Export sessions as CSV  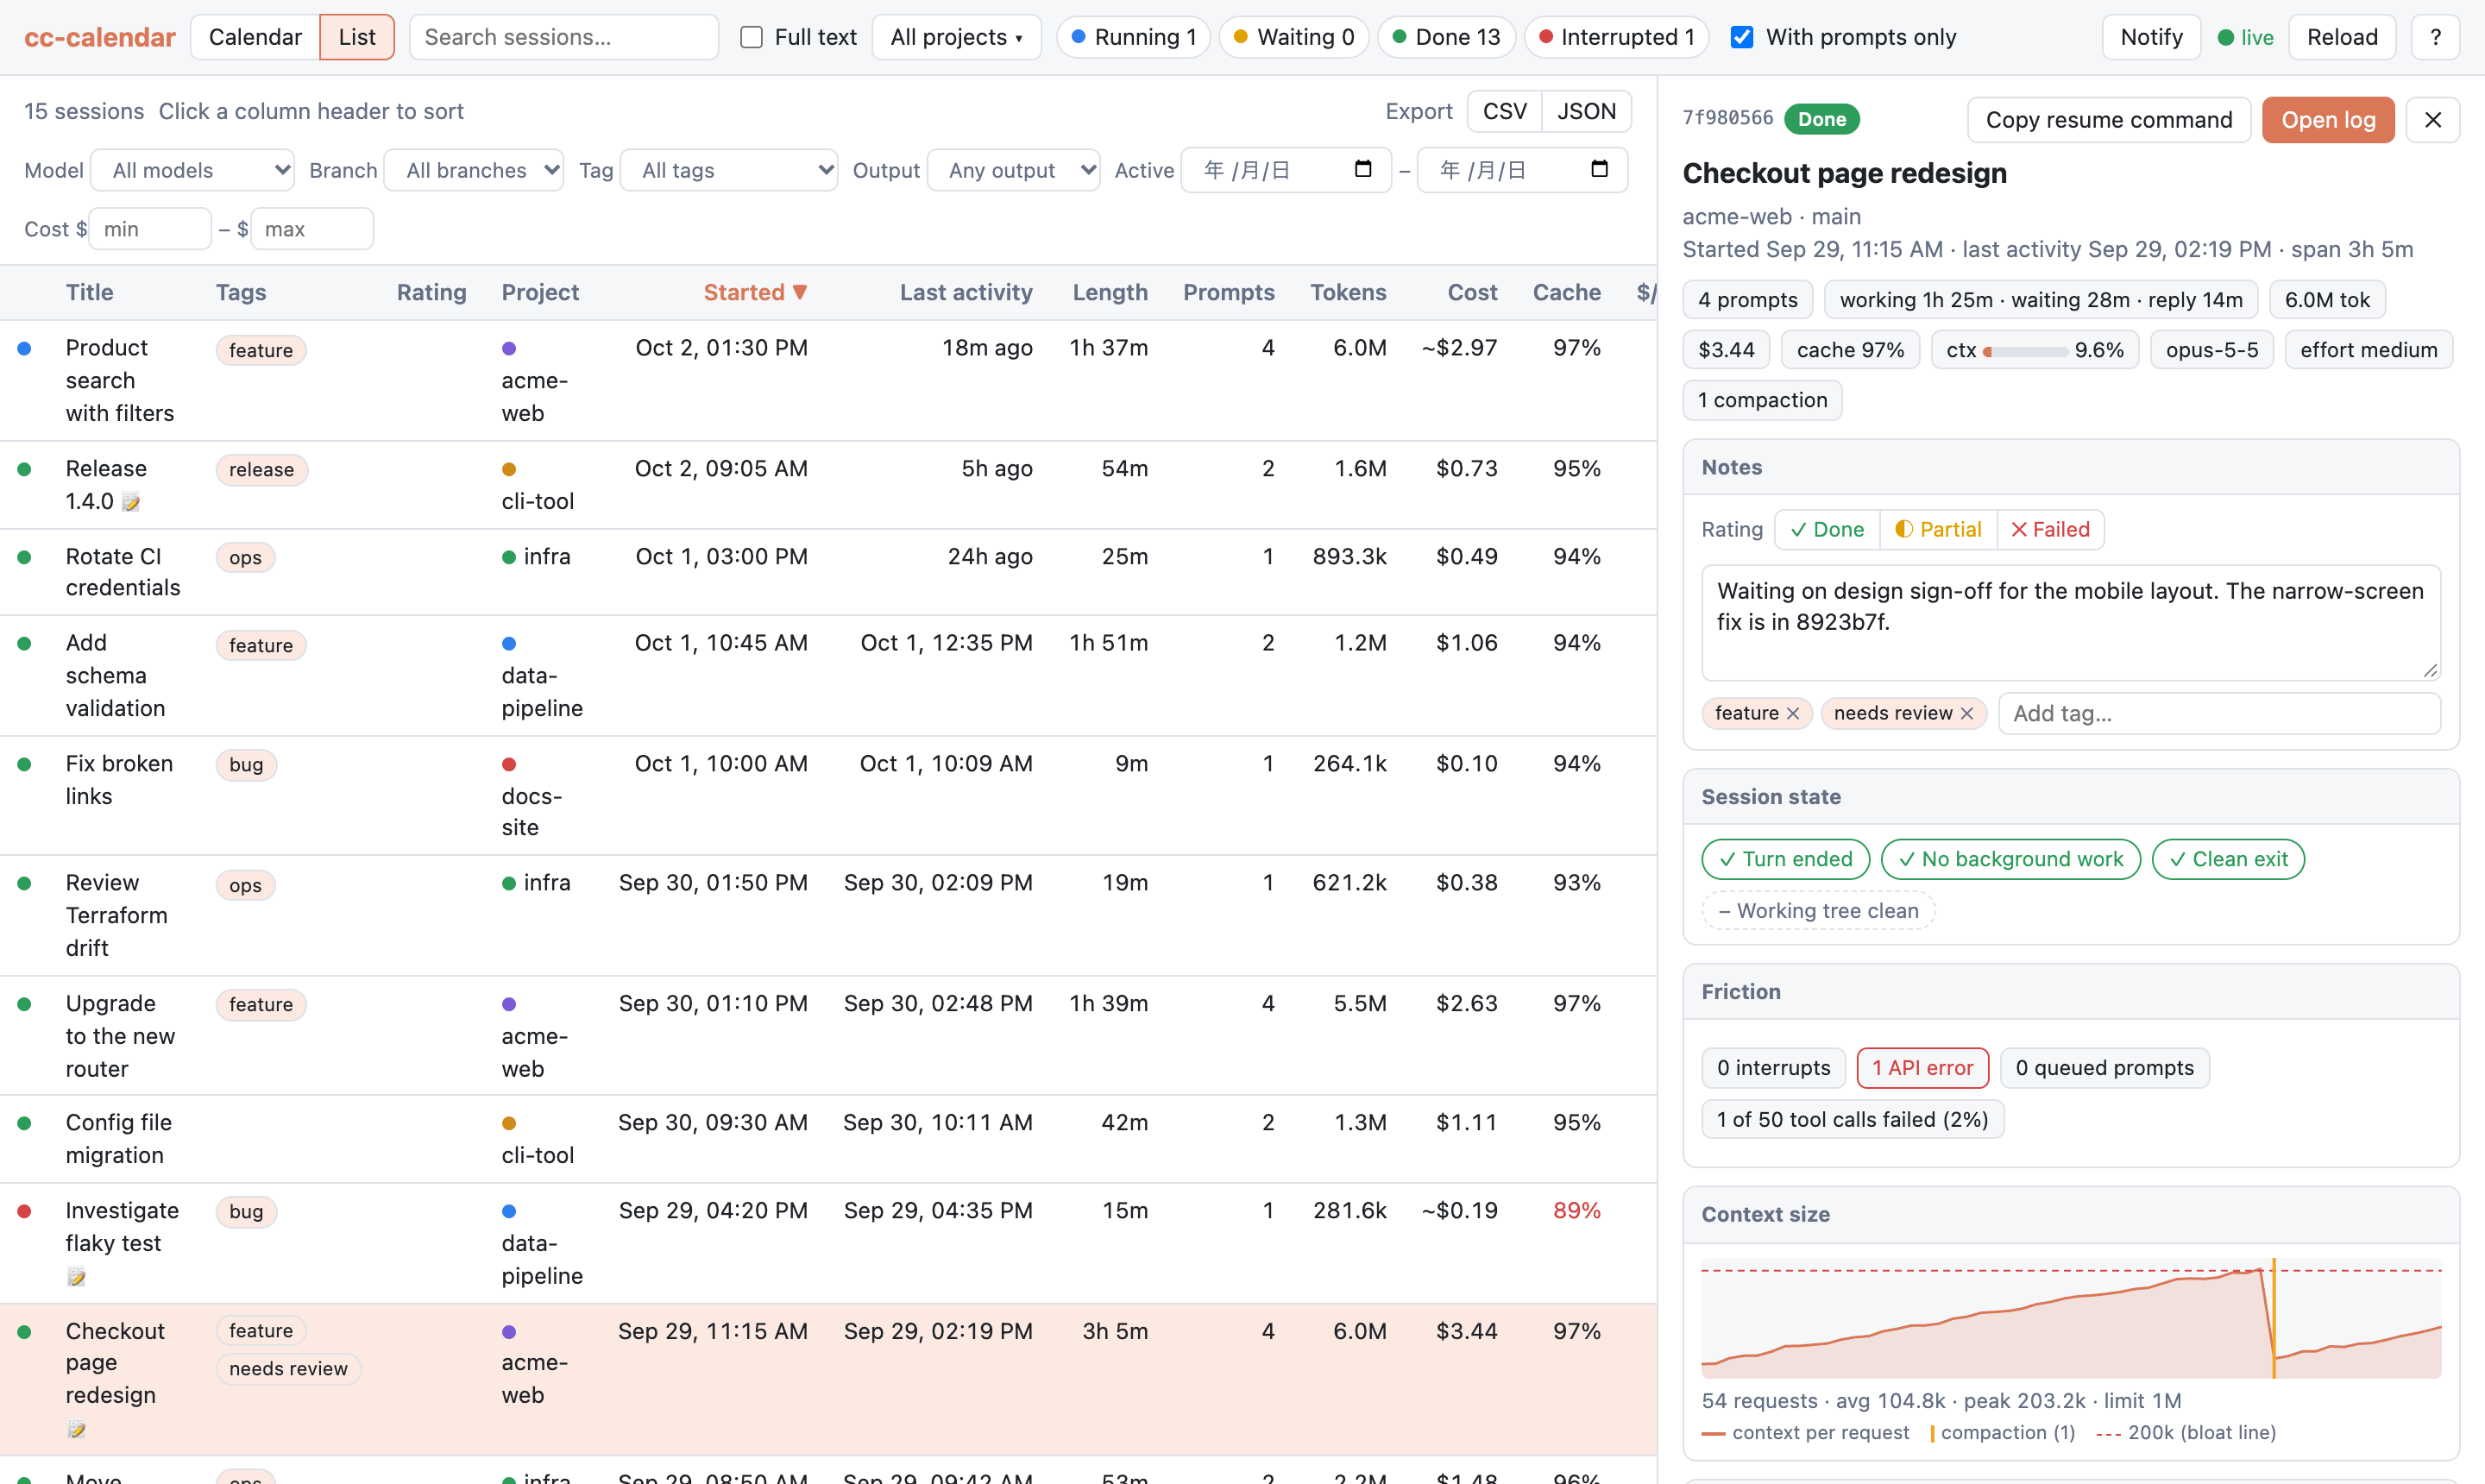click(x=1504, y=111)
